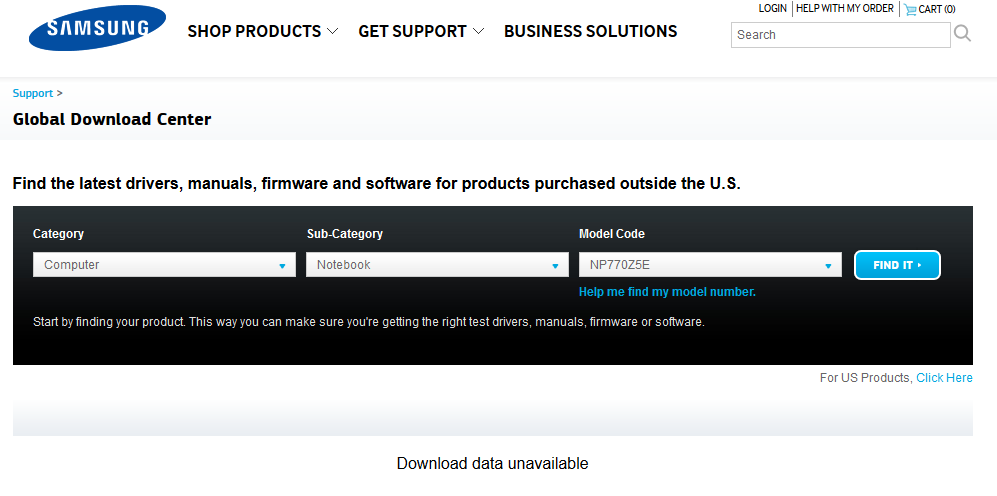
Task: Click Download data unavailable text
Action: [x=492, y=464]
